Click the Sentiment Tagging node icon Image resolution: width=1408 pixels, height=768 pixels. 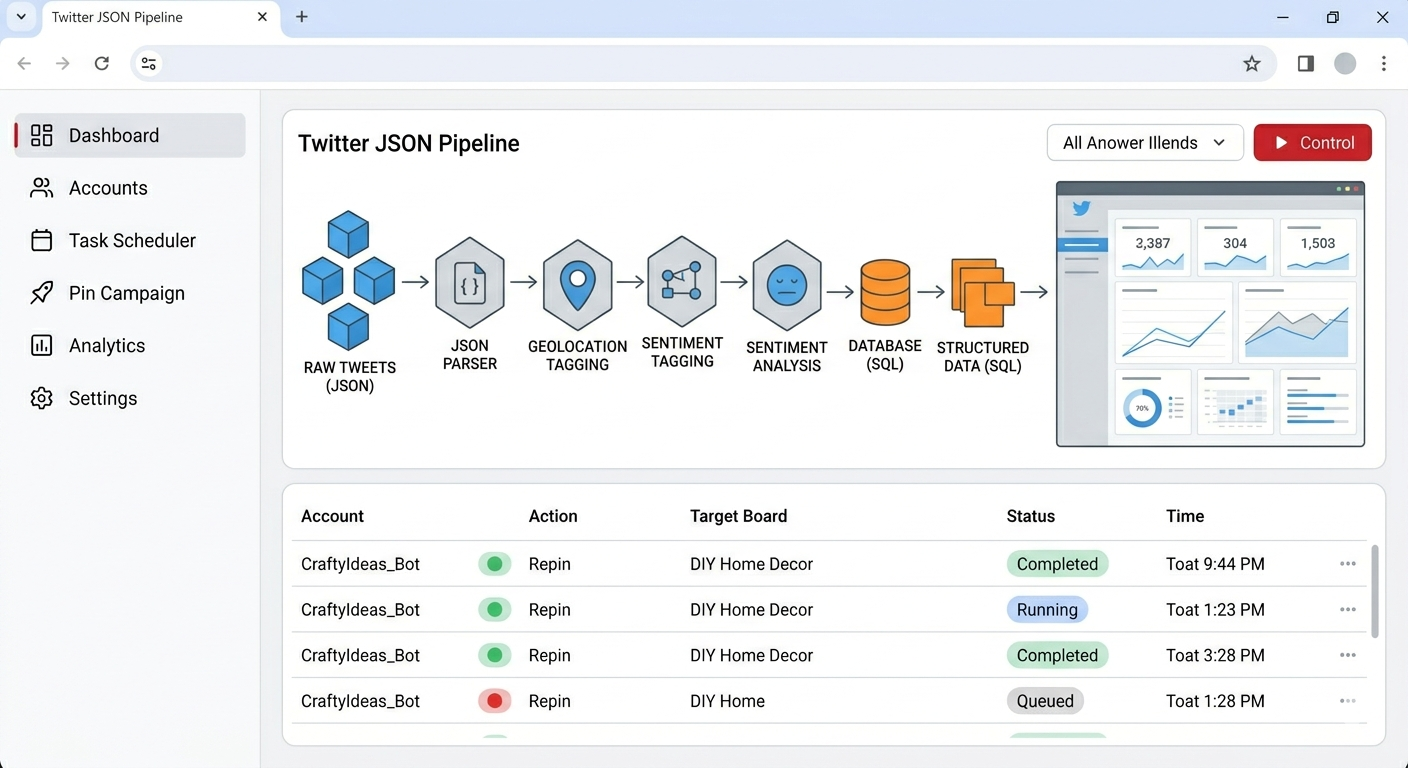coord(682,281)
